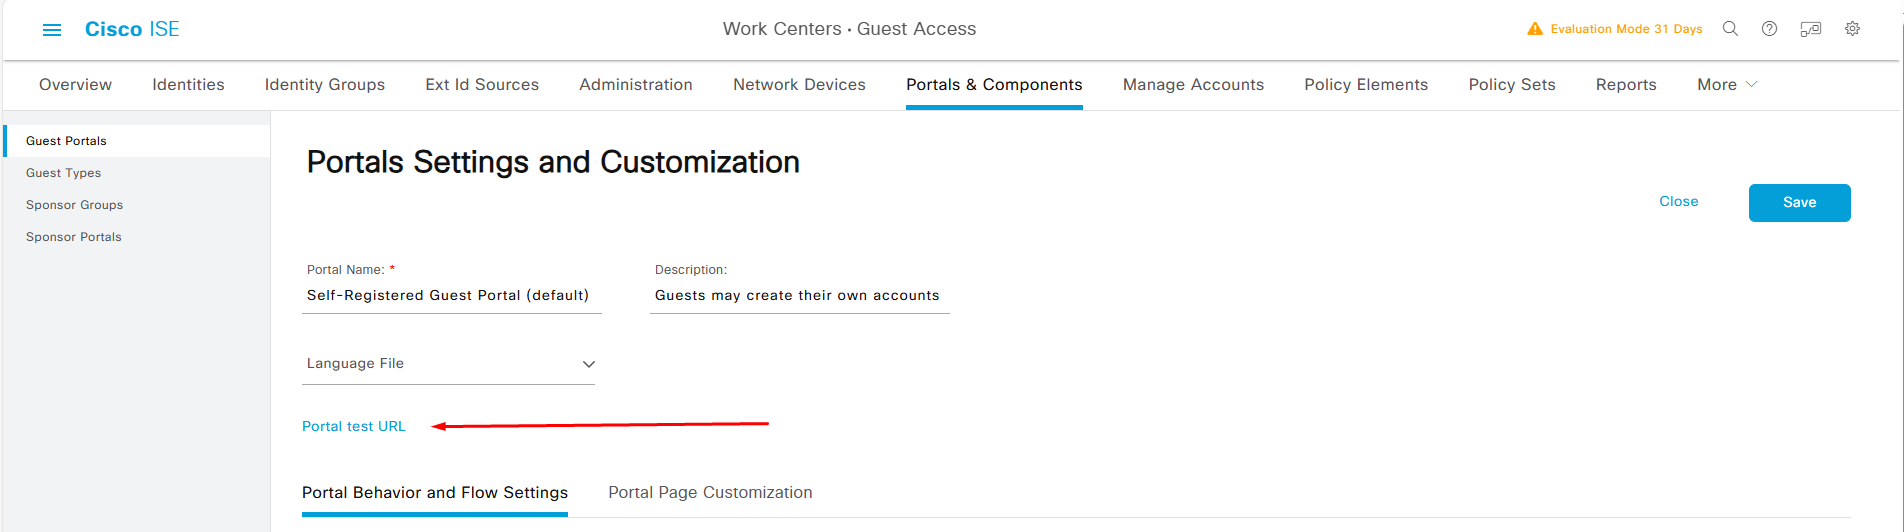Open the settings gear icon

pos(1852,29)
